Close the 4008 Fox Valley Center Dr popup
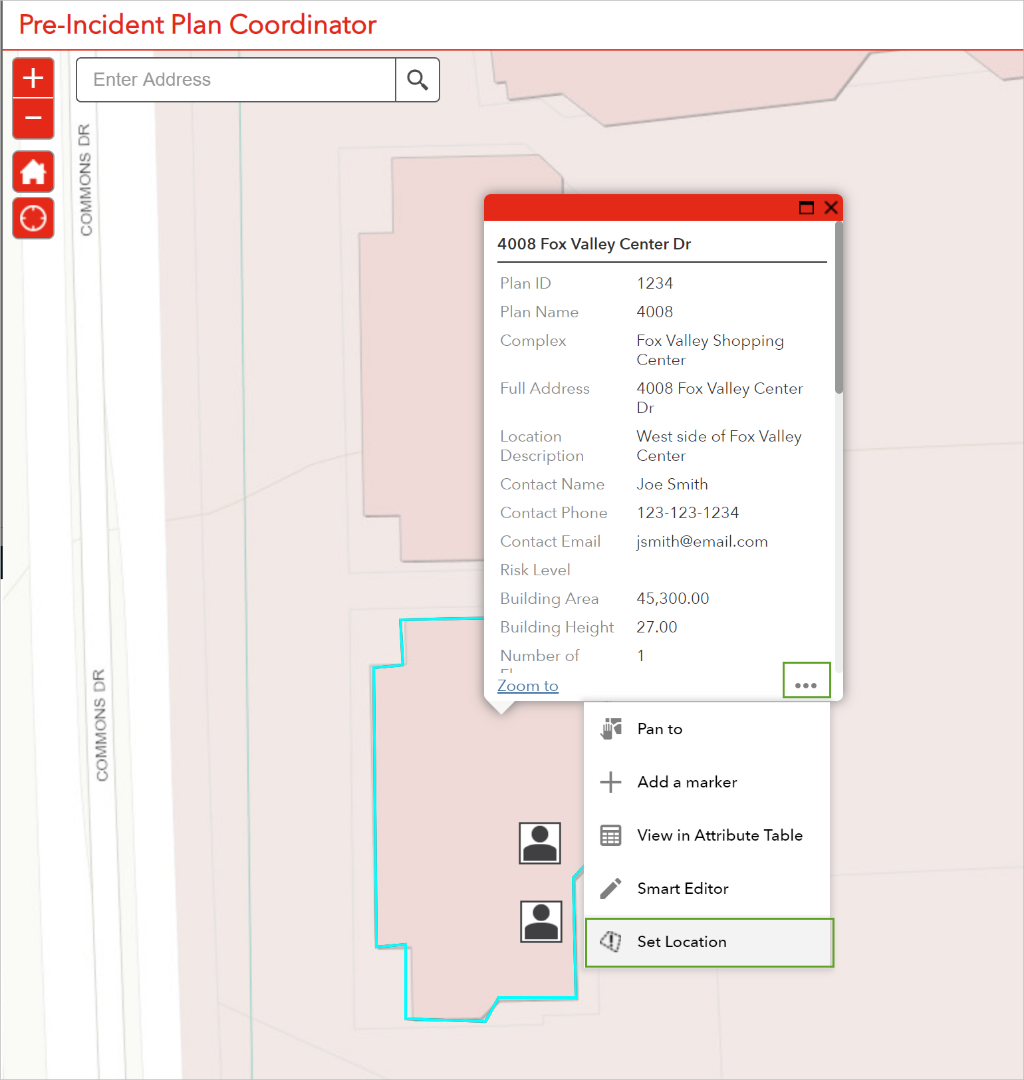Image resolution: width=1024 pixels, height=1080 pixels. (x=830, y=208)
